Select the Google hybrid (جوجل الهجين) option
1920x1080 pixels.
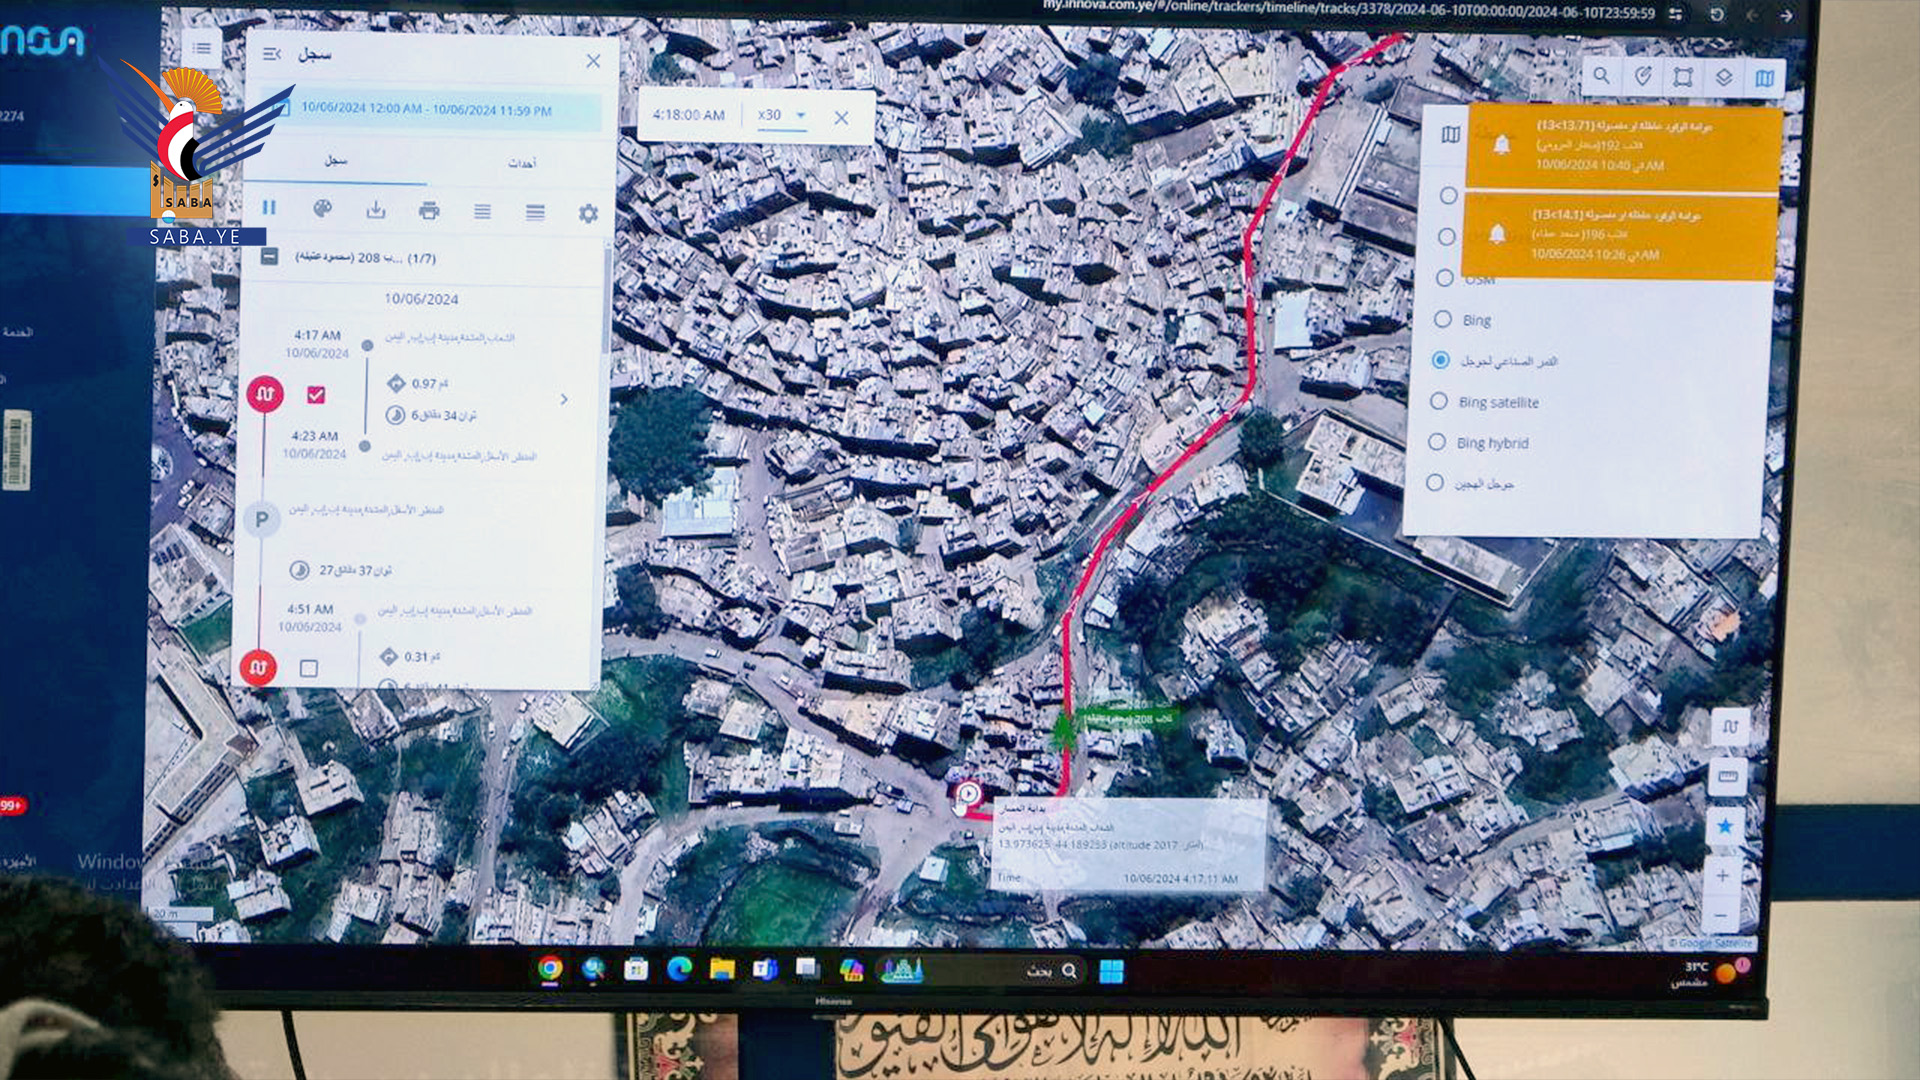[x=1471, y=483]
